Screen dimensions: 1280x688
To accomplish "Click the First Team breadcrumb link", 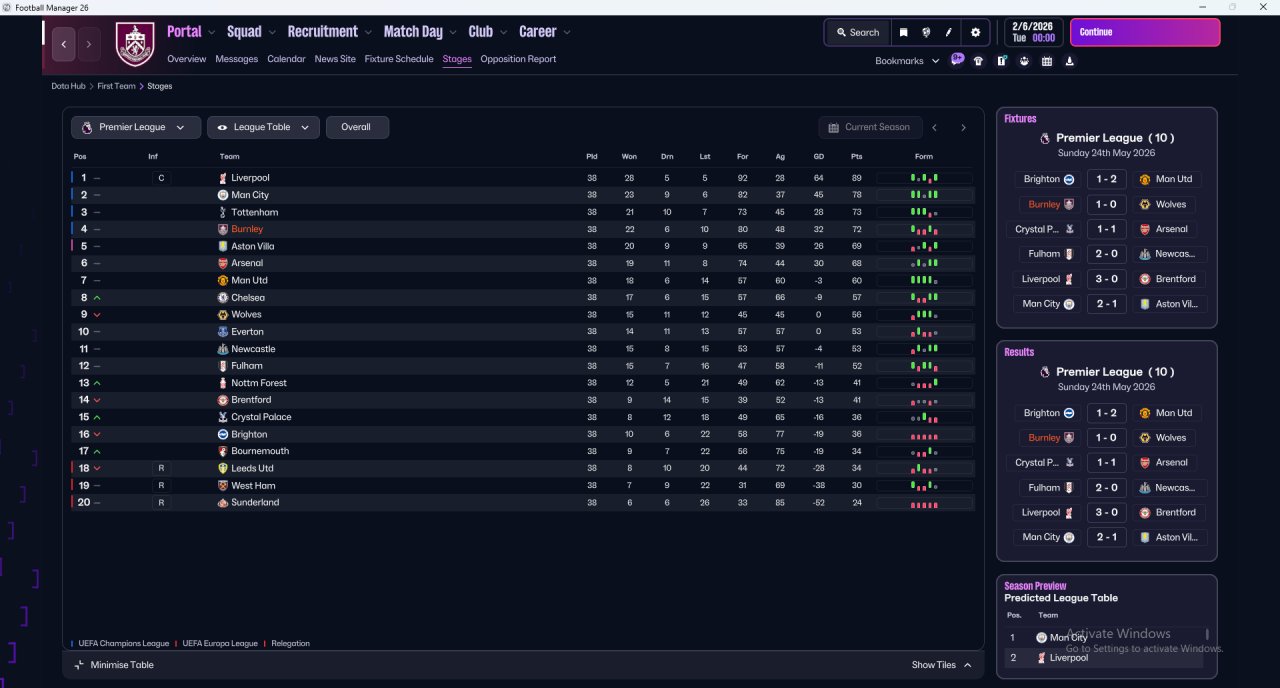I will 116,86.
